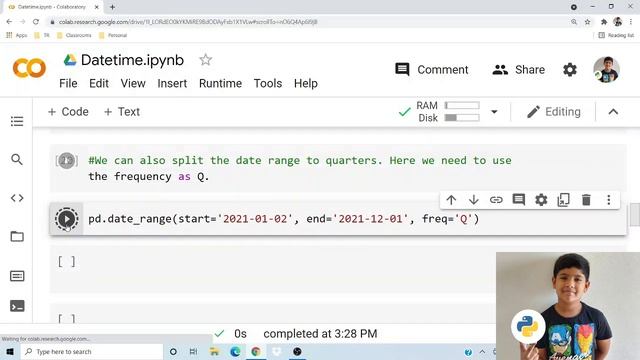
Task: Open more cell actions menu
Action: click(x=609, y=200)
